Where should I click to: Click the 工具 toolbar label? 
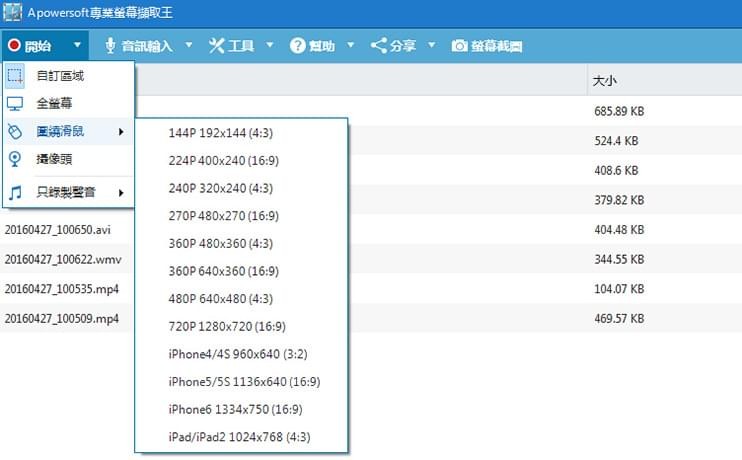click(241, 46)
